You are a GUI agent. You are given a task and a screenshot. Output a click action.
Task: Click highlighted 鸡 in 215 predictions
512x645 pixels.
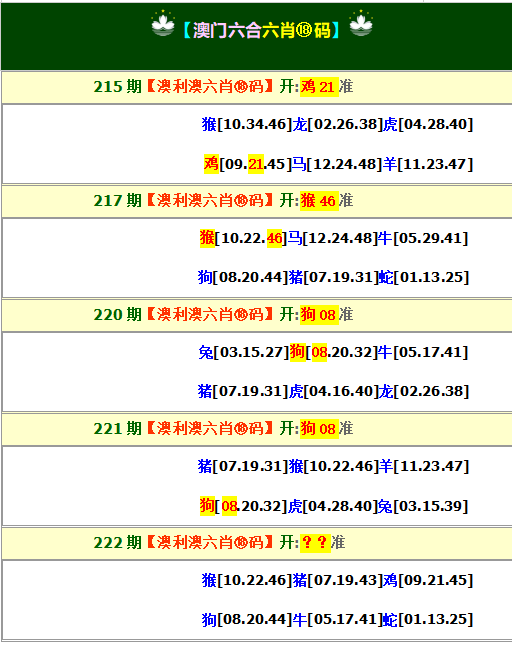(211, 164)
